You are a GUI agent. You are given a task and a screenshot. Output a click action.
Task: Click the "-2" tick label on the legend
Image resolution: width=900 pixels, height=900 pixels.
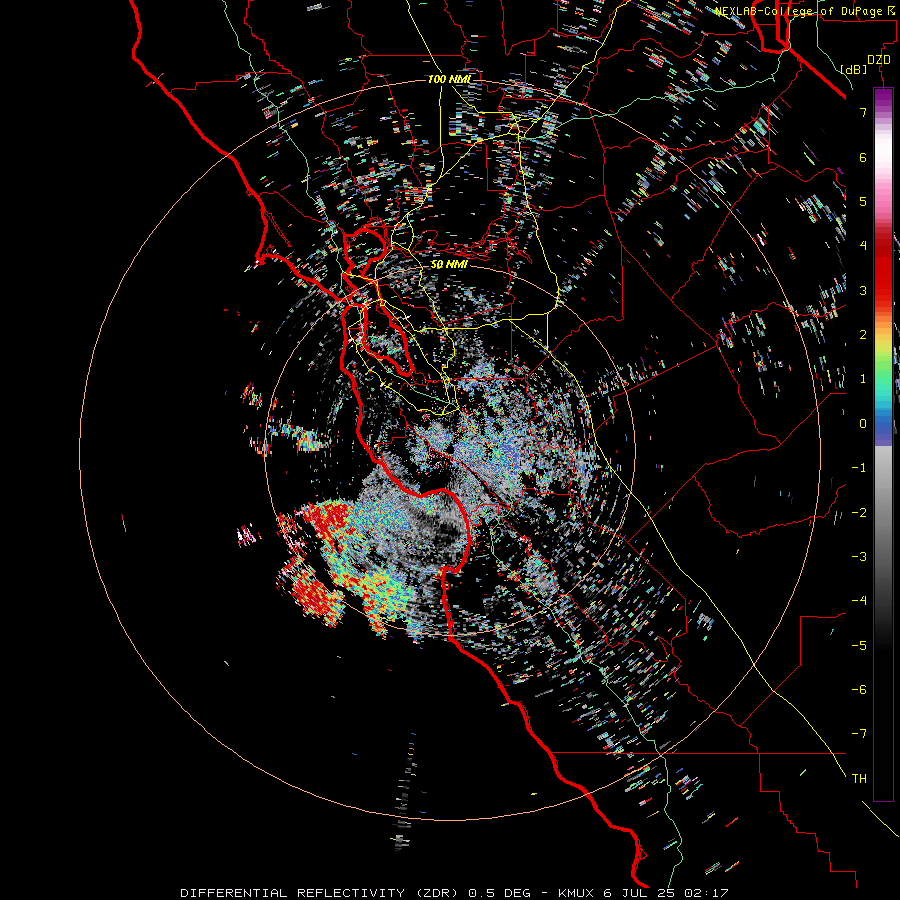859,512
